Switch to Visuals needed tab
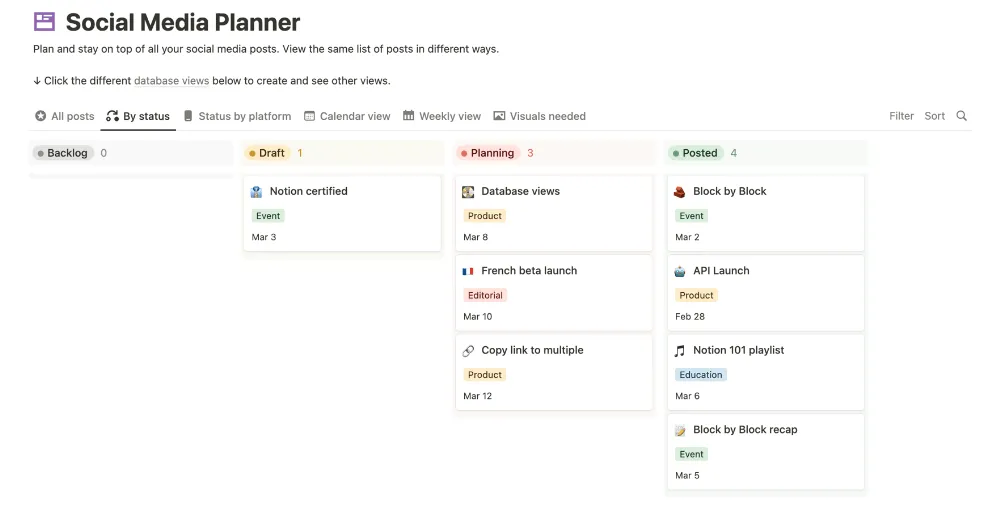Screen dimensions: 1006x532 pyautogui.click(x=540, y=116)
